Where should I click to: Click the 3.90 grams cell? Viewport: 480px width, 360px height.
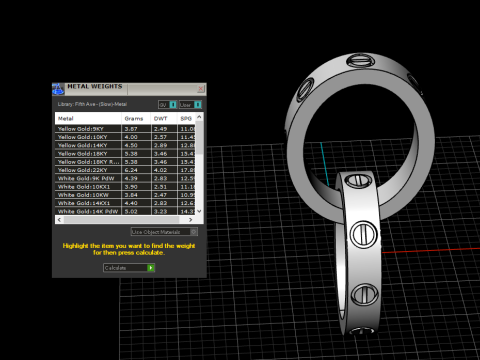click(136, 187)
